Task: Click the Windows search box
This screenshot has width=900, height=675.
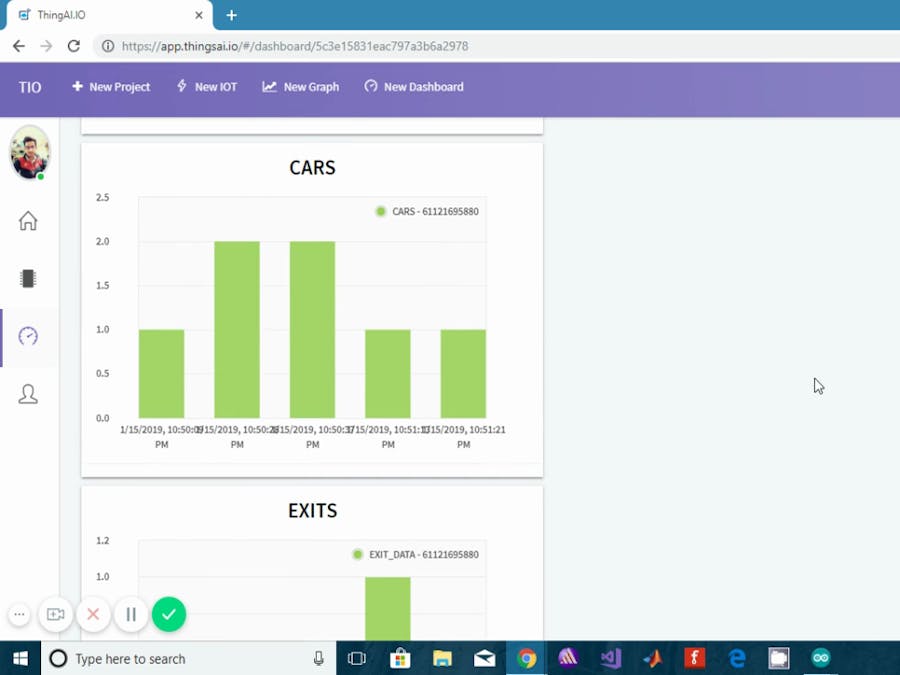Action: pyautogui.click(x=188, y=658)
